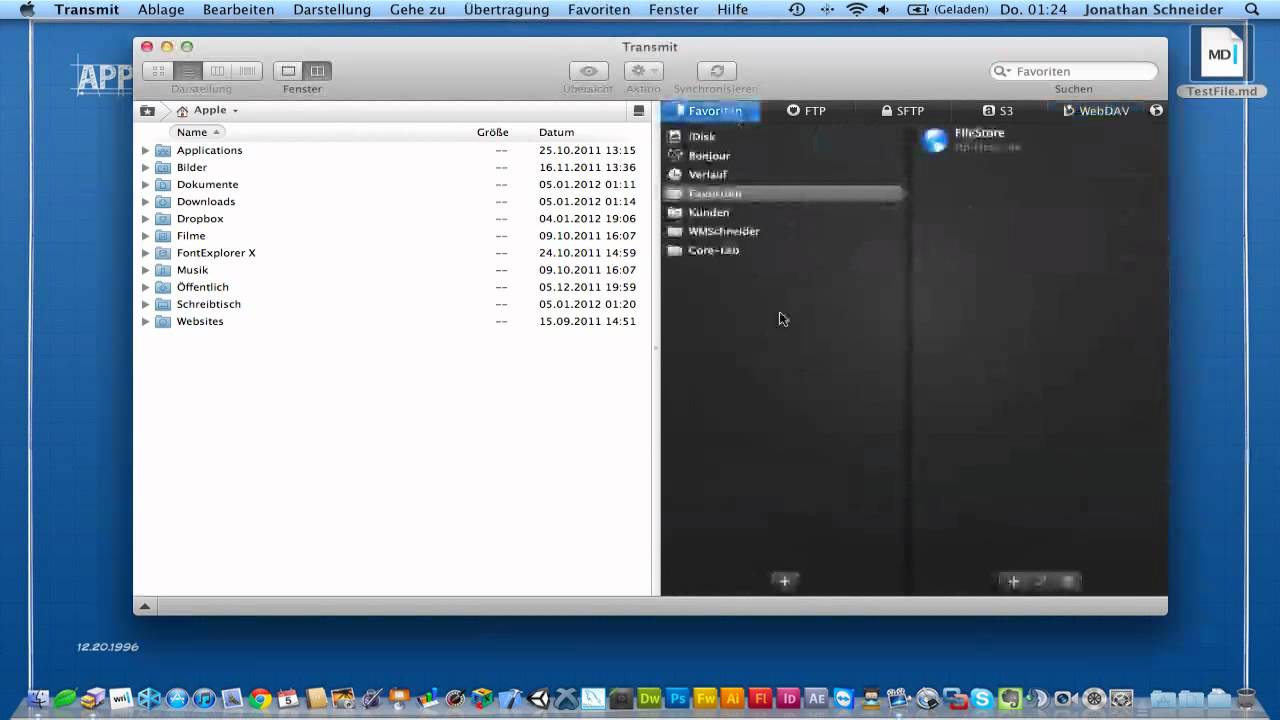The width and height of the screenshot is (1280, 720).
Task: Select Core-Lab folder in favorites sidebar
Action: pos(783,250)
